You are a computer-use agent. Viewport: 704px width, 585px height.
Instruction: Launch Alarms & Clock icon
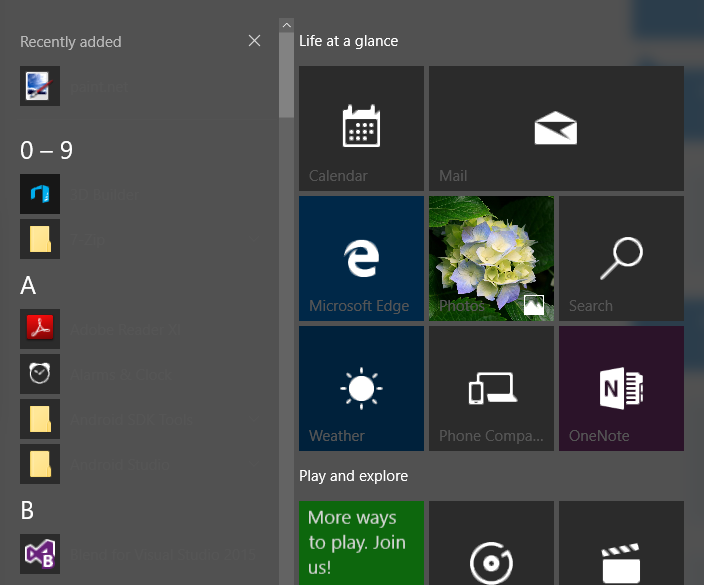(x=40, y=374)
